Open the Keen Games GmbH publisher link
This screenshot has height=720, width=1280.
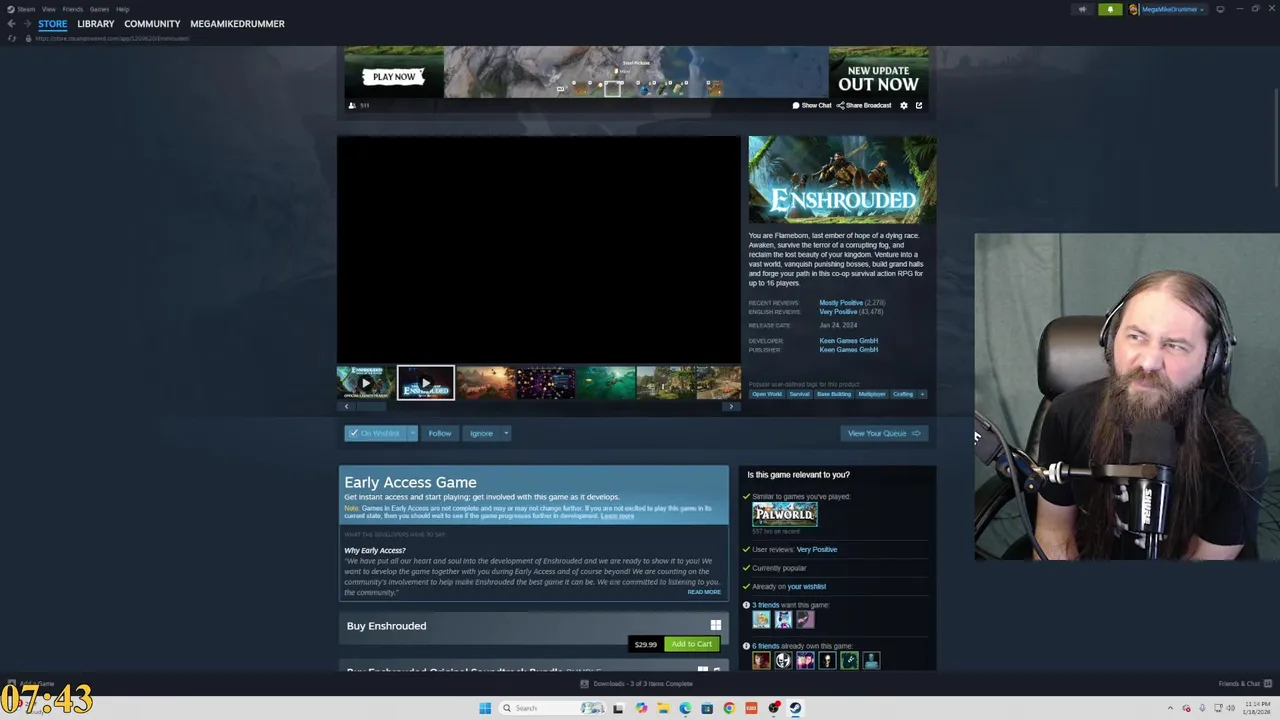[x=848, y=350]
